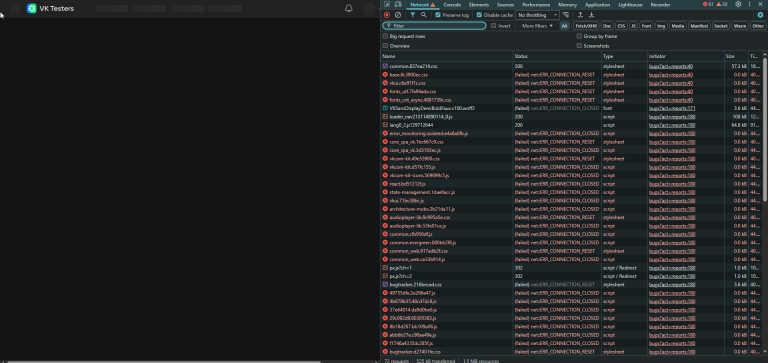
Task: Expand the More filters dropdown
Action: (x=537, y=26)
